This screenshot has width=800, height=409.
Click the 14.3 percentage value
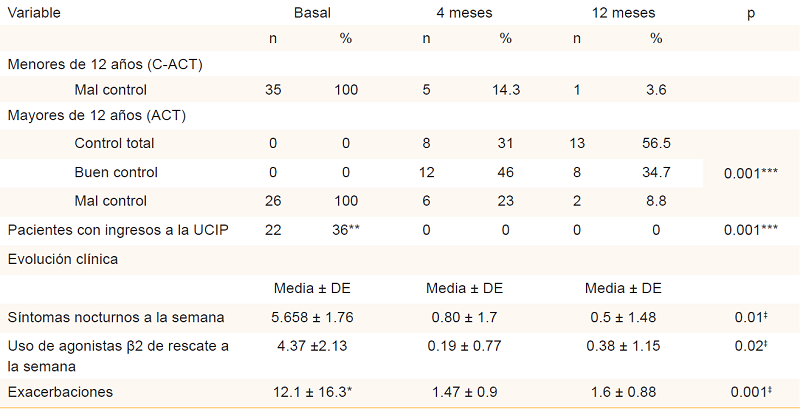[x=505, y=90]
